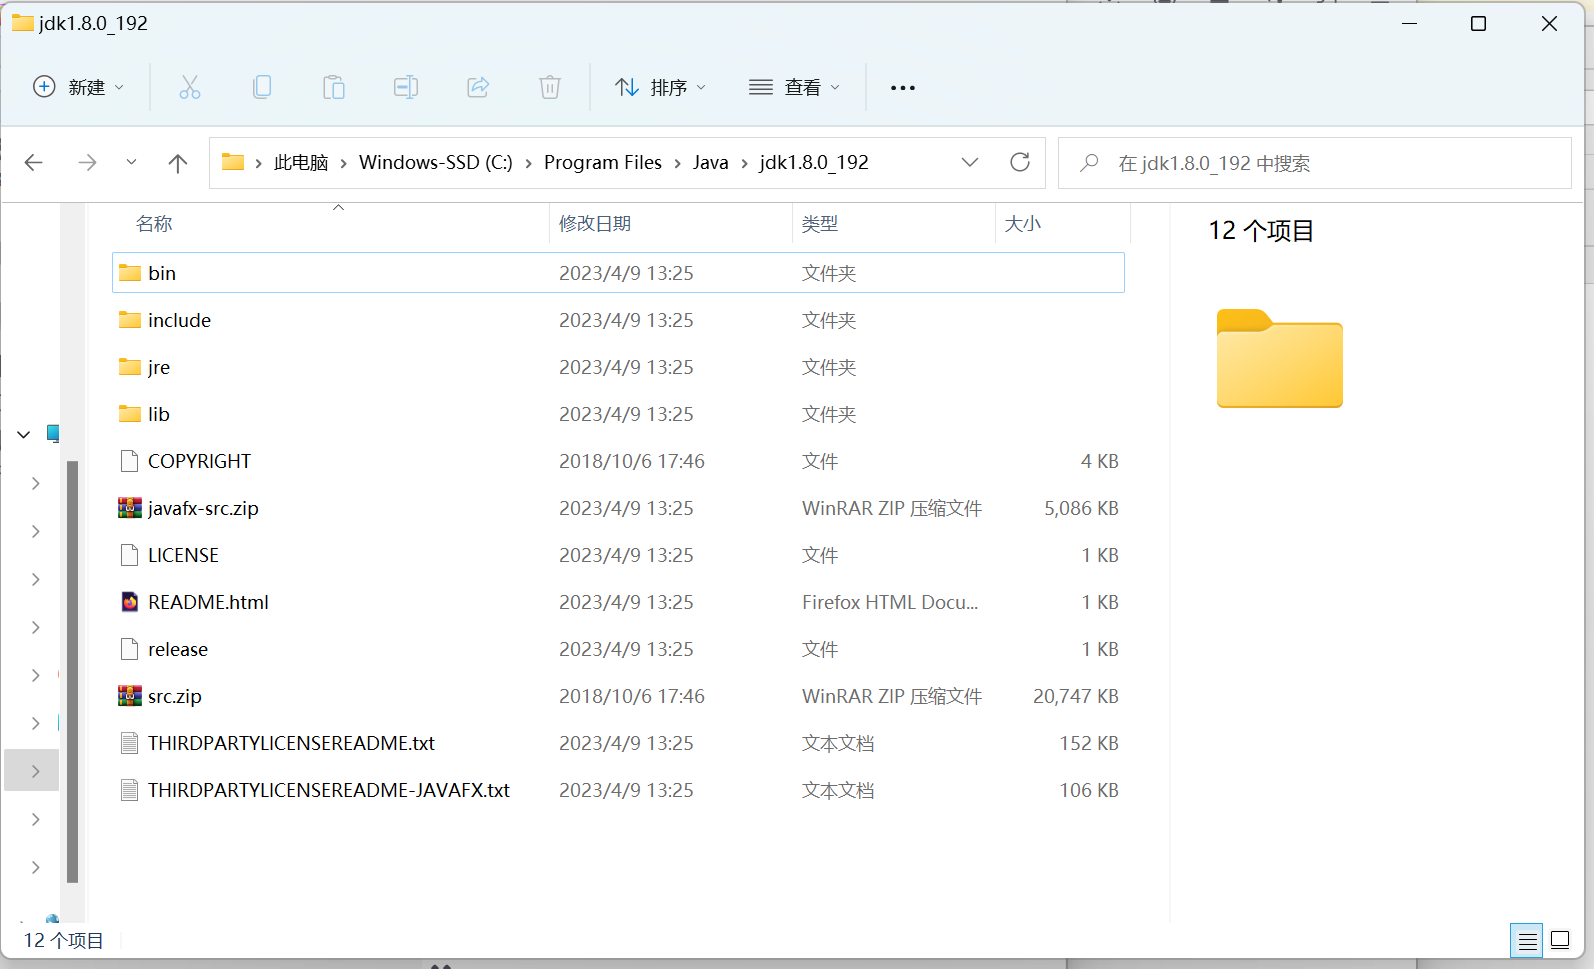Open the 查看 view dropdown
The width and height of the screenshot is (1594, 969).
pyautogui.click(x=795, y=88)
